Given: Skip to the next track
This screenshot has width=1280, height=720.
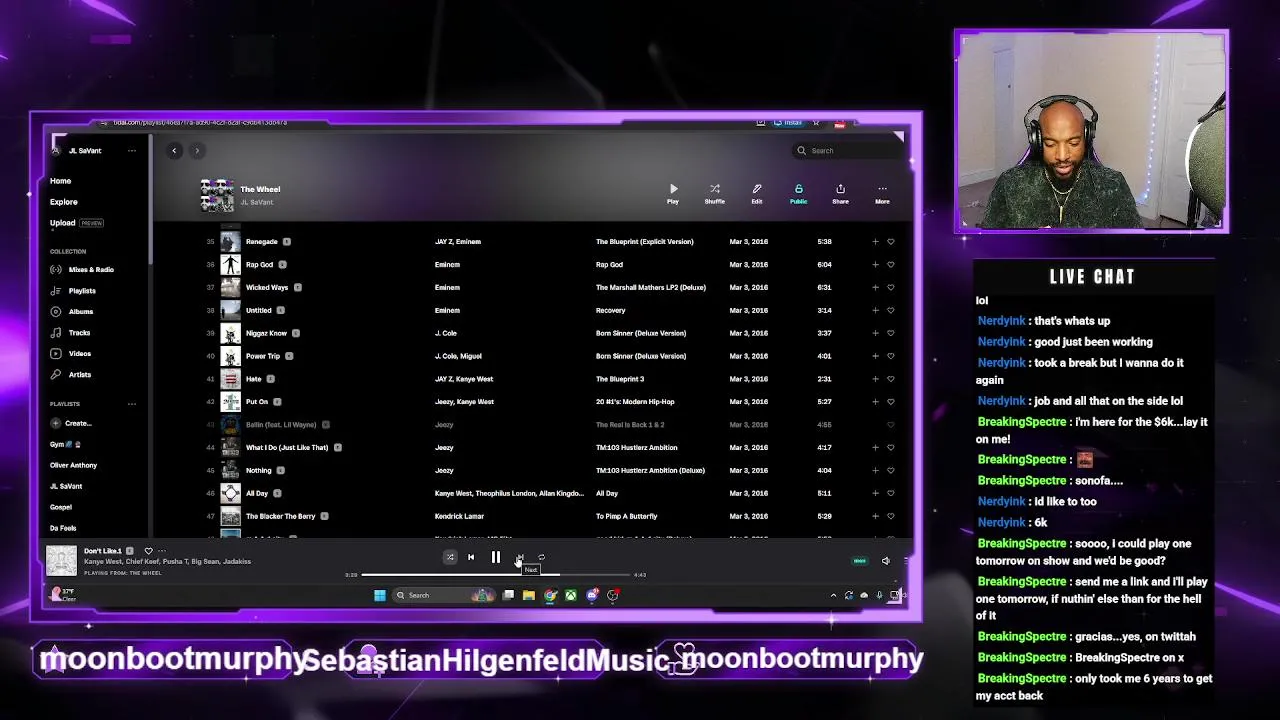Looking at the screenshot, I should coord(519,557).
